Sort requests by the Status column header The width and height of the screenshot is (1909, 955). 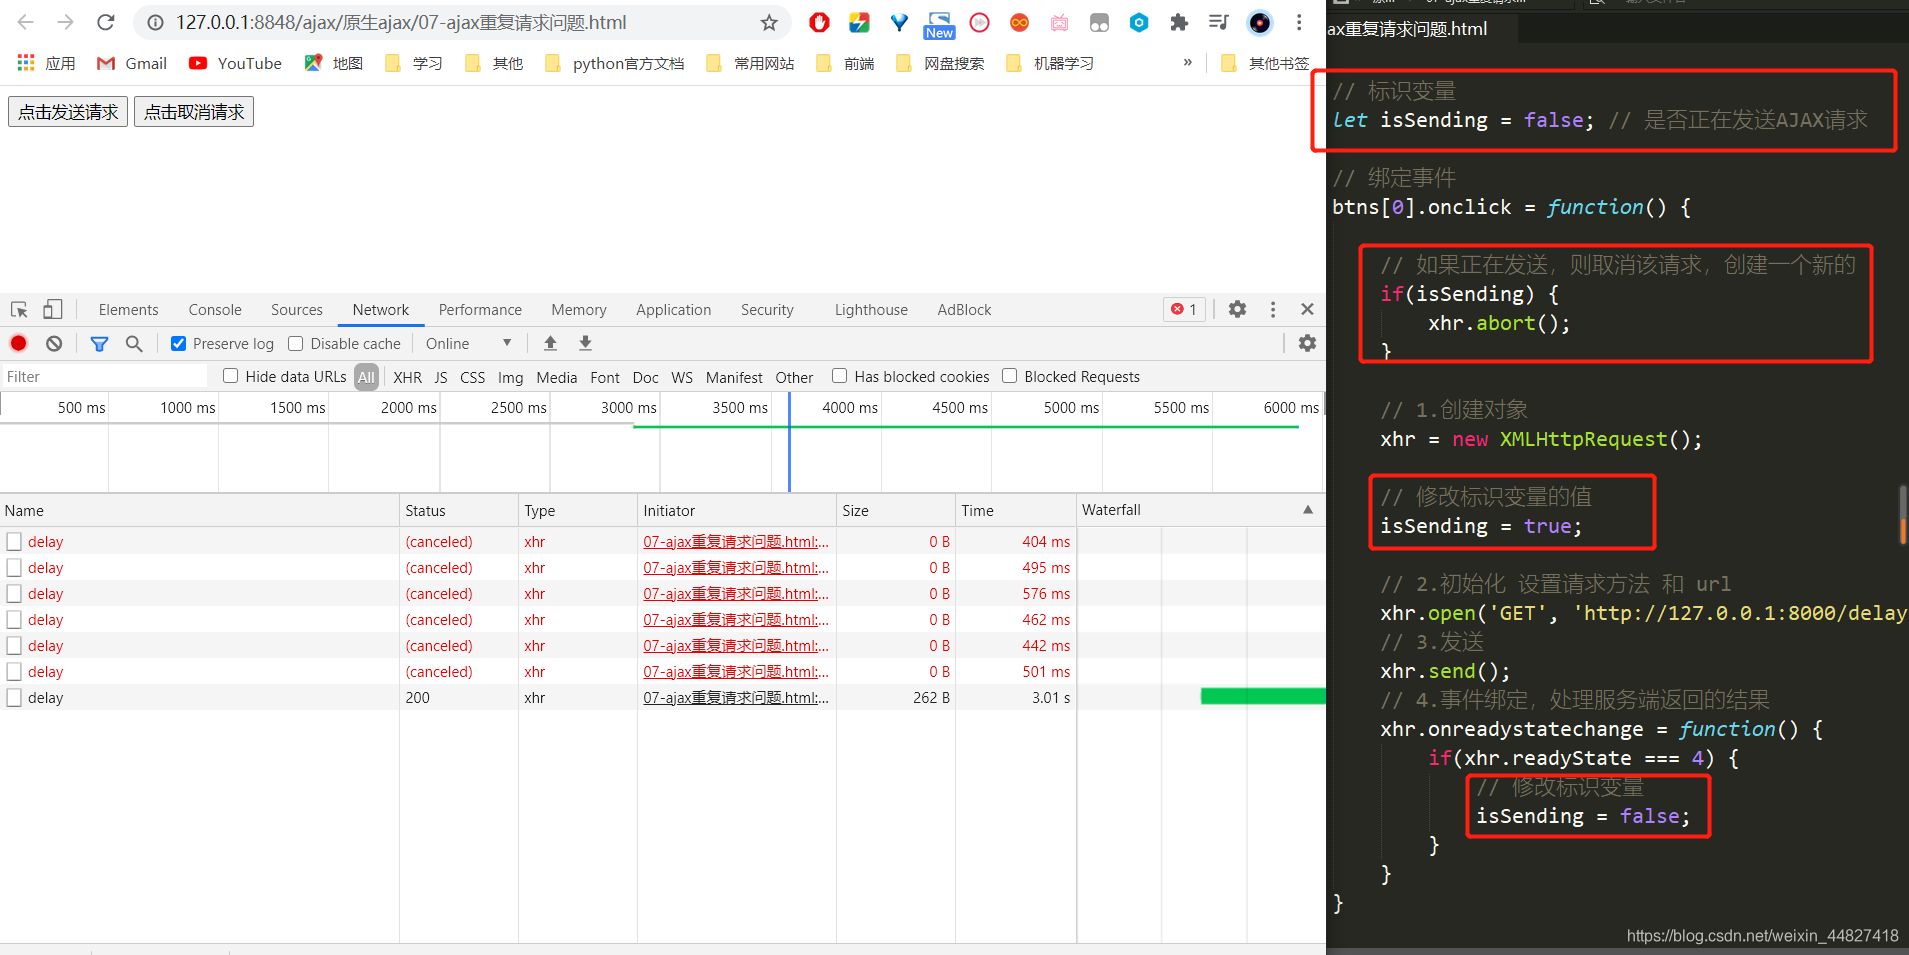pos(459,510)
